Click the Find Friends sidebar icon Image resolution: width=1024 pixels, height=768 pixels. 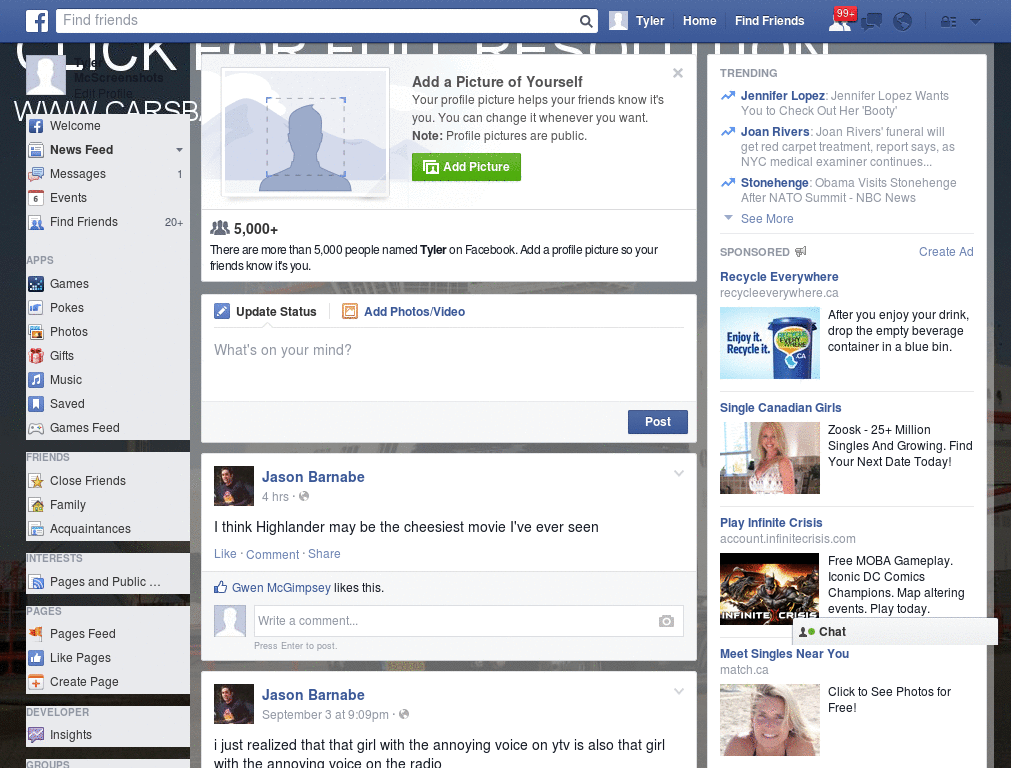pyautogui.click(x=36, y=222)
